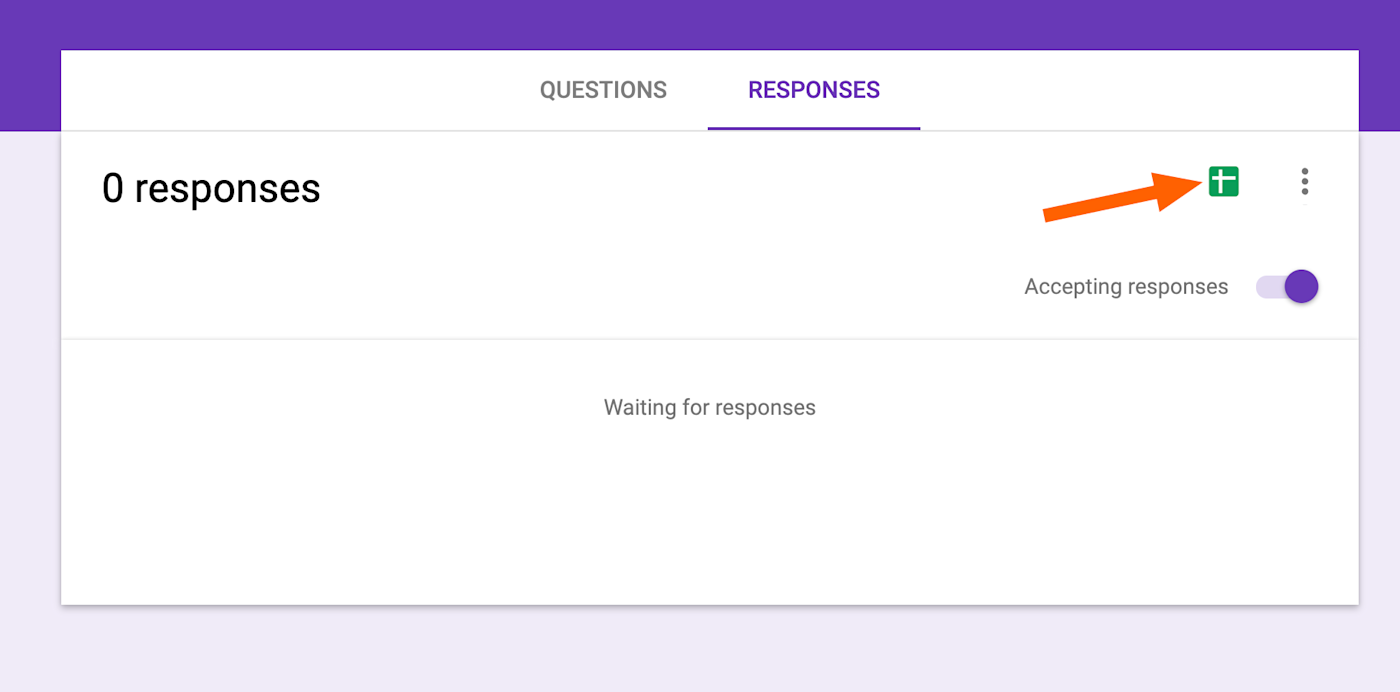Image resolution: width=1400 pixels, height=692 pixels.
Task: Select the Responses tab
Action: [x=814, y=90]
